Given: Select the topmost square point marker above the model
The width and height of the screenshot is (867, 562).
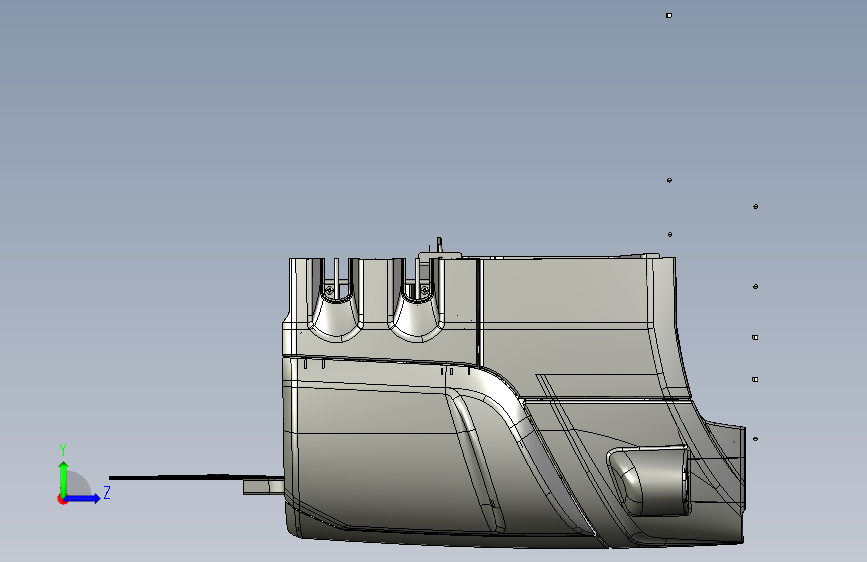Looking at the screenshot, I should pyautogui.click(x=669, y=15).
